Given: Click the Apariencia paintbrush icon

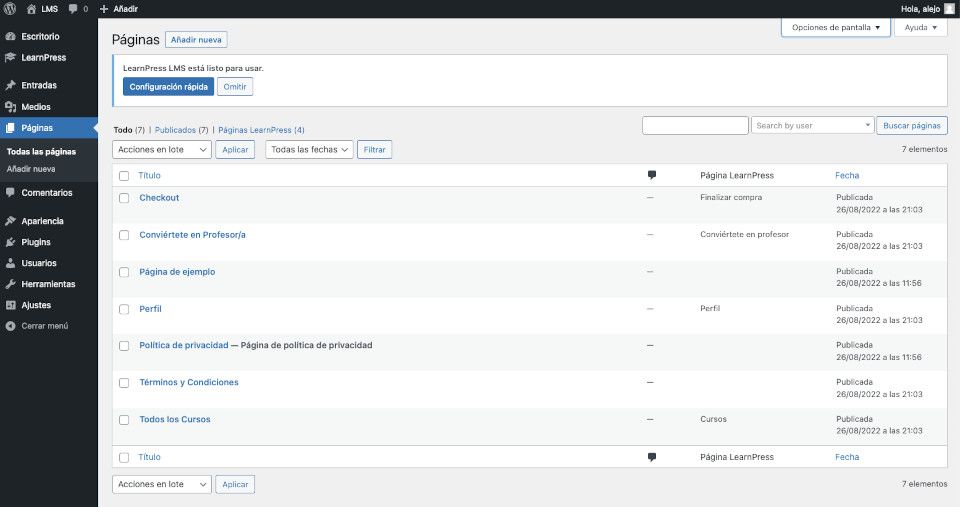Looking at the screenshot, I should point(10,220).
